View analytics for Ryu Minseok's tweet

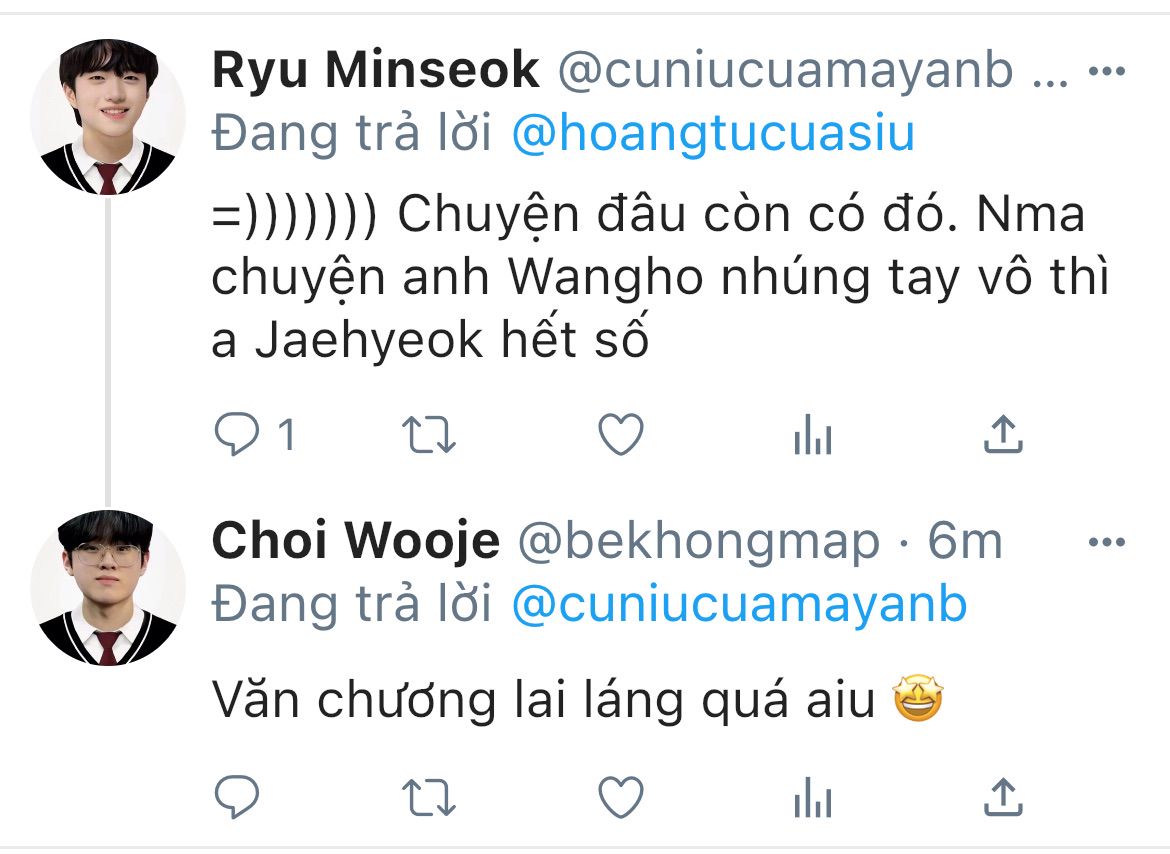coord(813,434)
